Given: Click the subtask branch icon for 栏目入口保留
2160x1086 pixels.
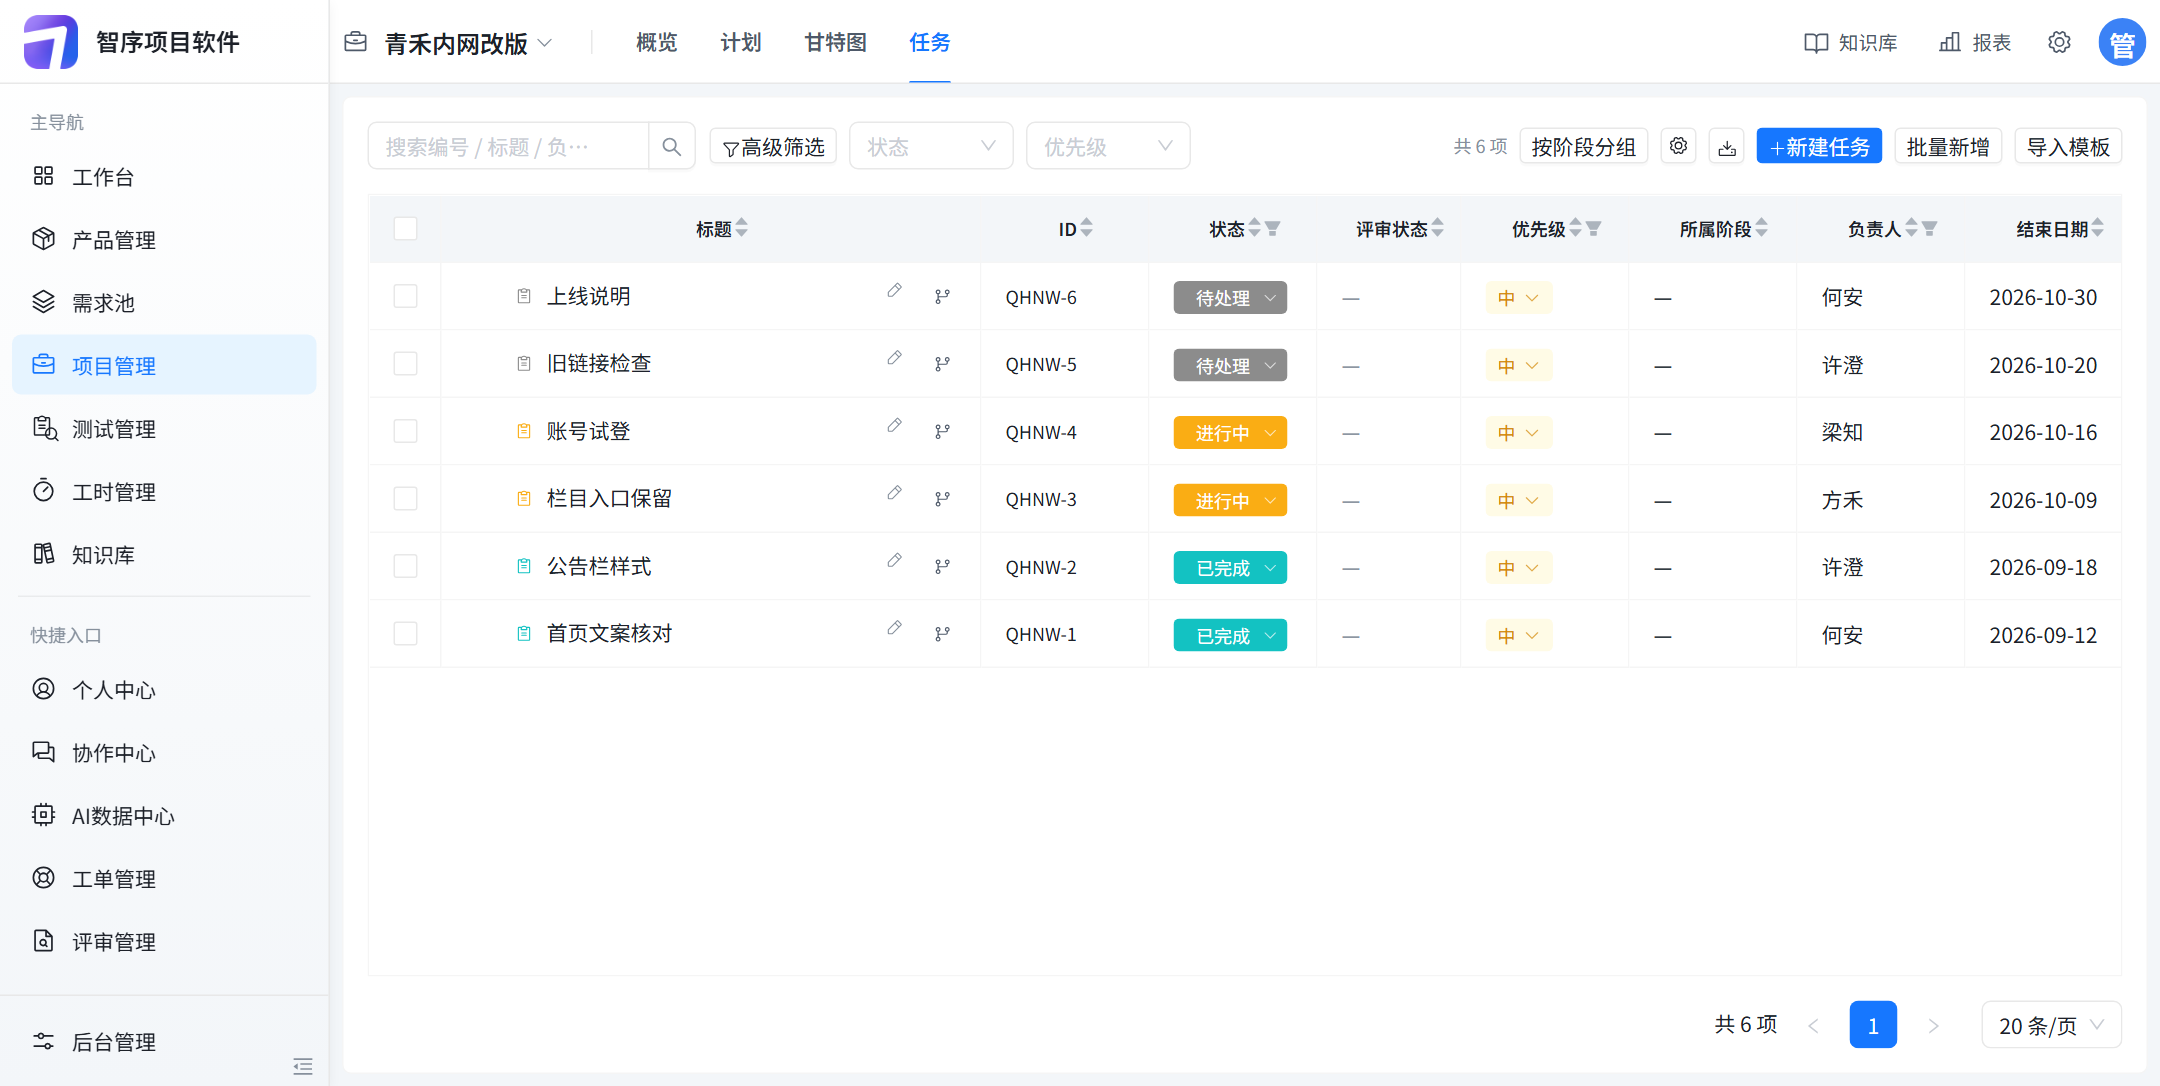Looking at the screenshot, I should (x=942, y=499).
